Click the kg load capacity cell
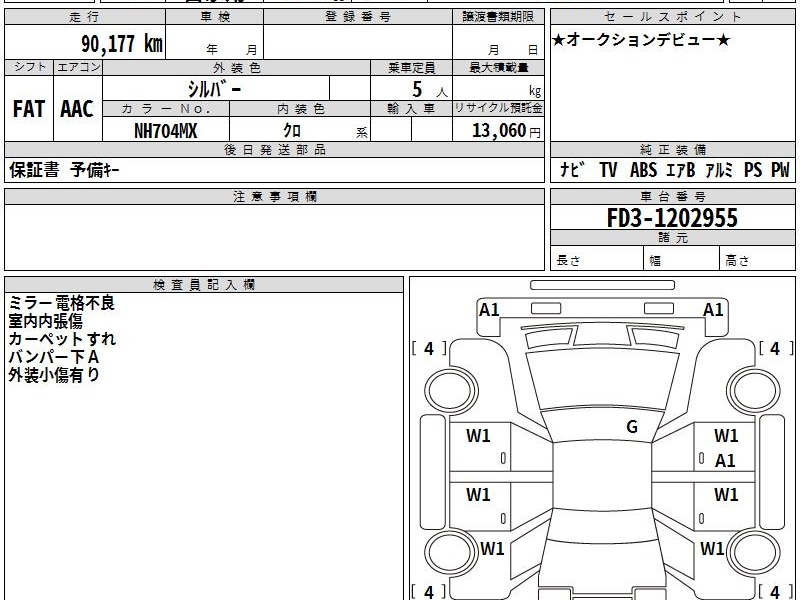 [x=498, y=88]
